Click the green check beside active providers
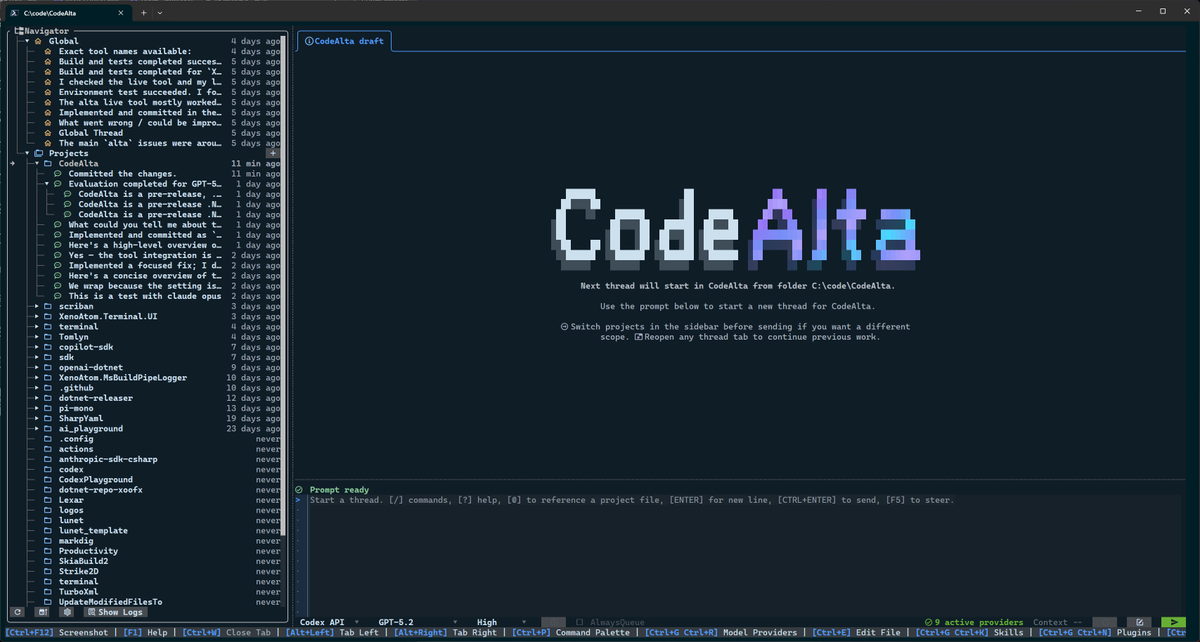 point(929,622)
